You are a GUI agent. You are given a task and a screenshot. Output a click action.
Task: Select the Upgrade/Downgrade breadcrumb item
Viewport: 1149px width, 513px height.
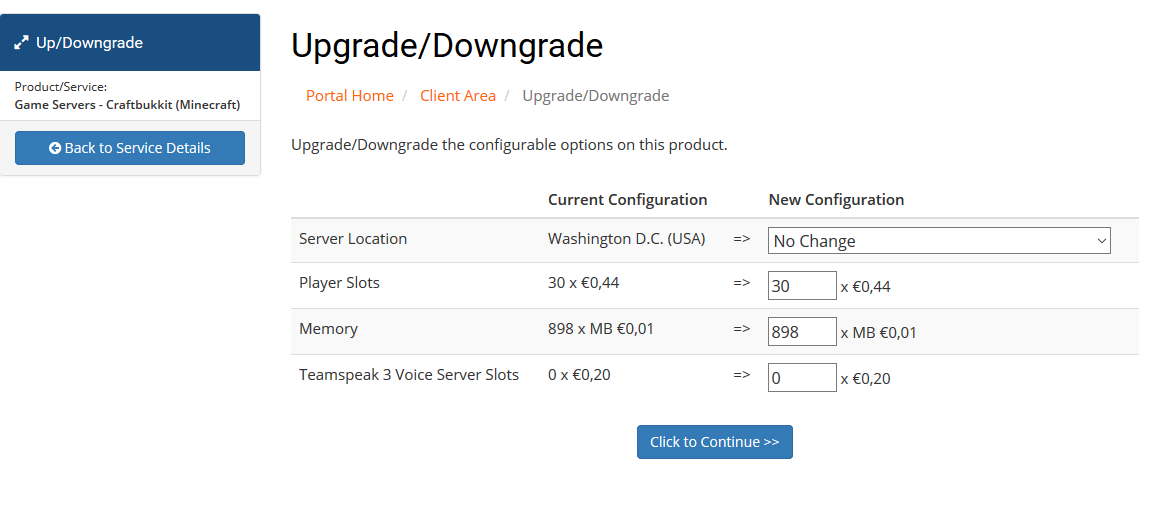596,95
